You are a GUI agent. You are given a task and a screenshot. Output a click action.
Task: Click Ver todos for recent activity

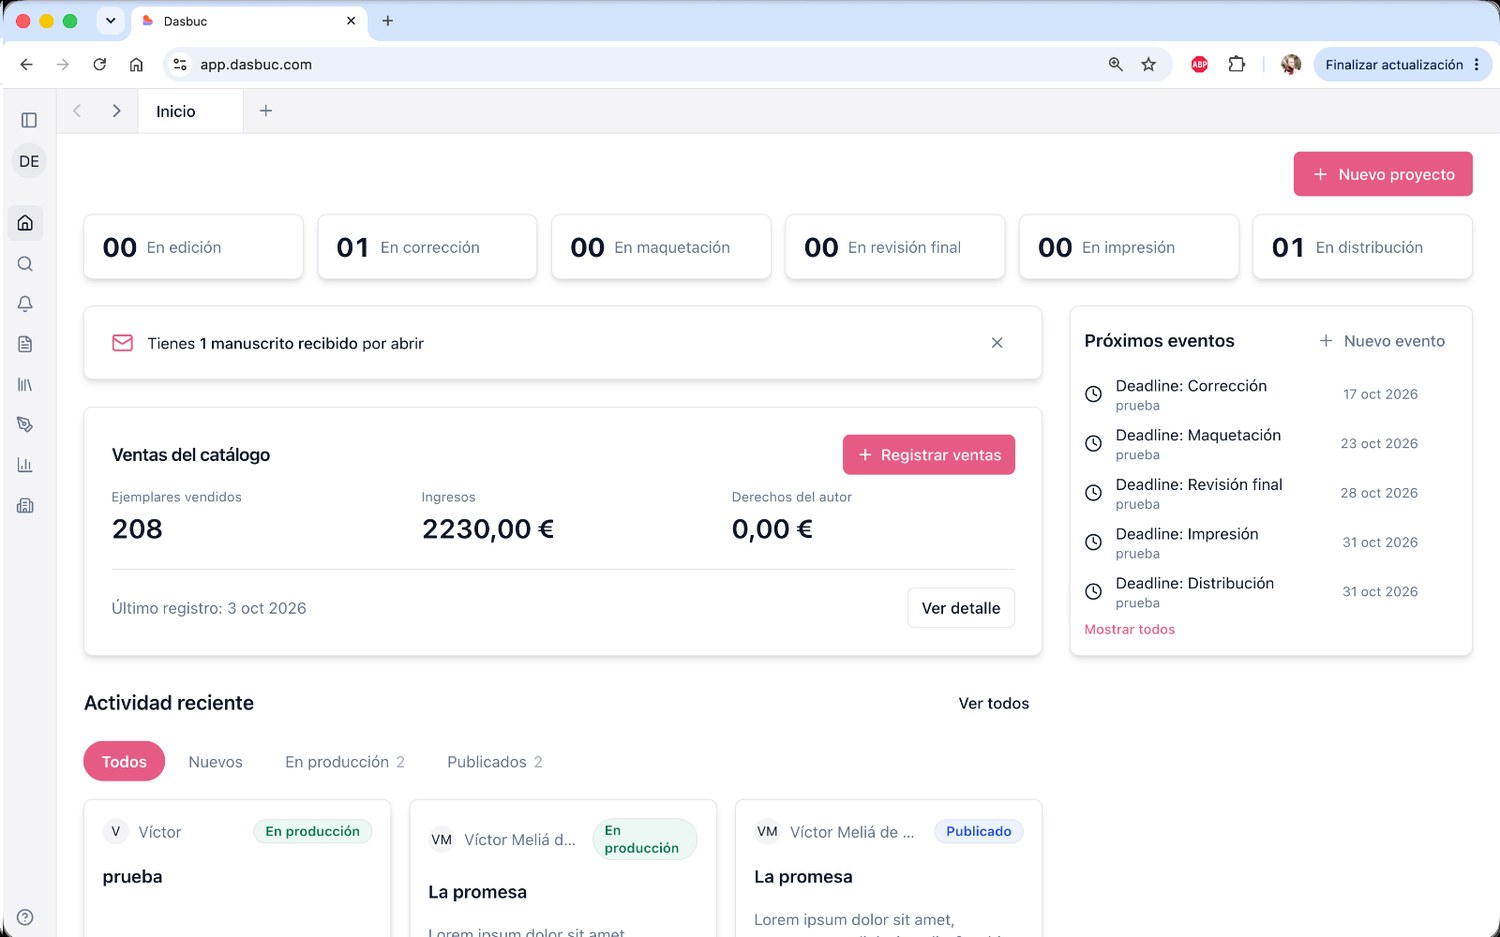tap(994, 704)
